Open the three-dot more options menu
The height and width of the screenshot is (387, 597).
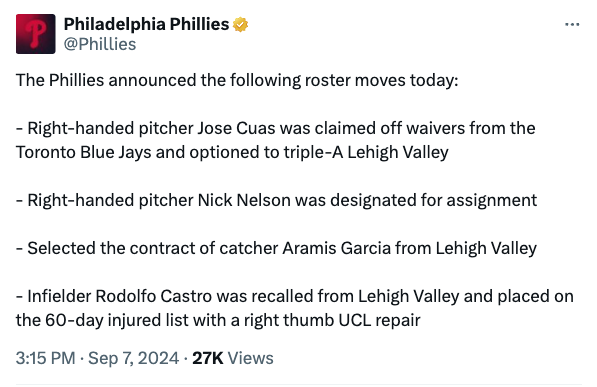click(x=572, y=25)
